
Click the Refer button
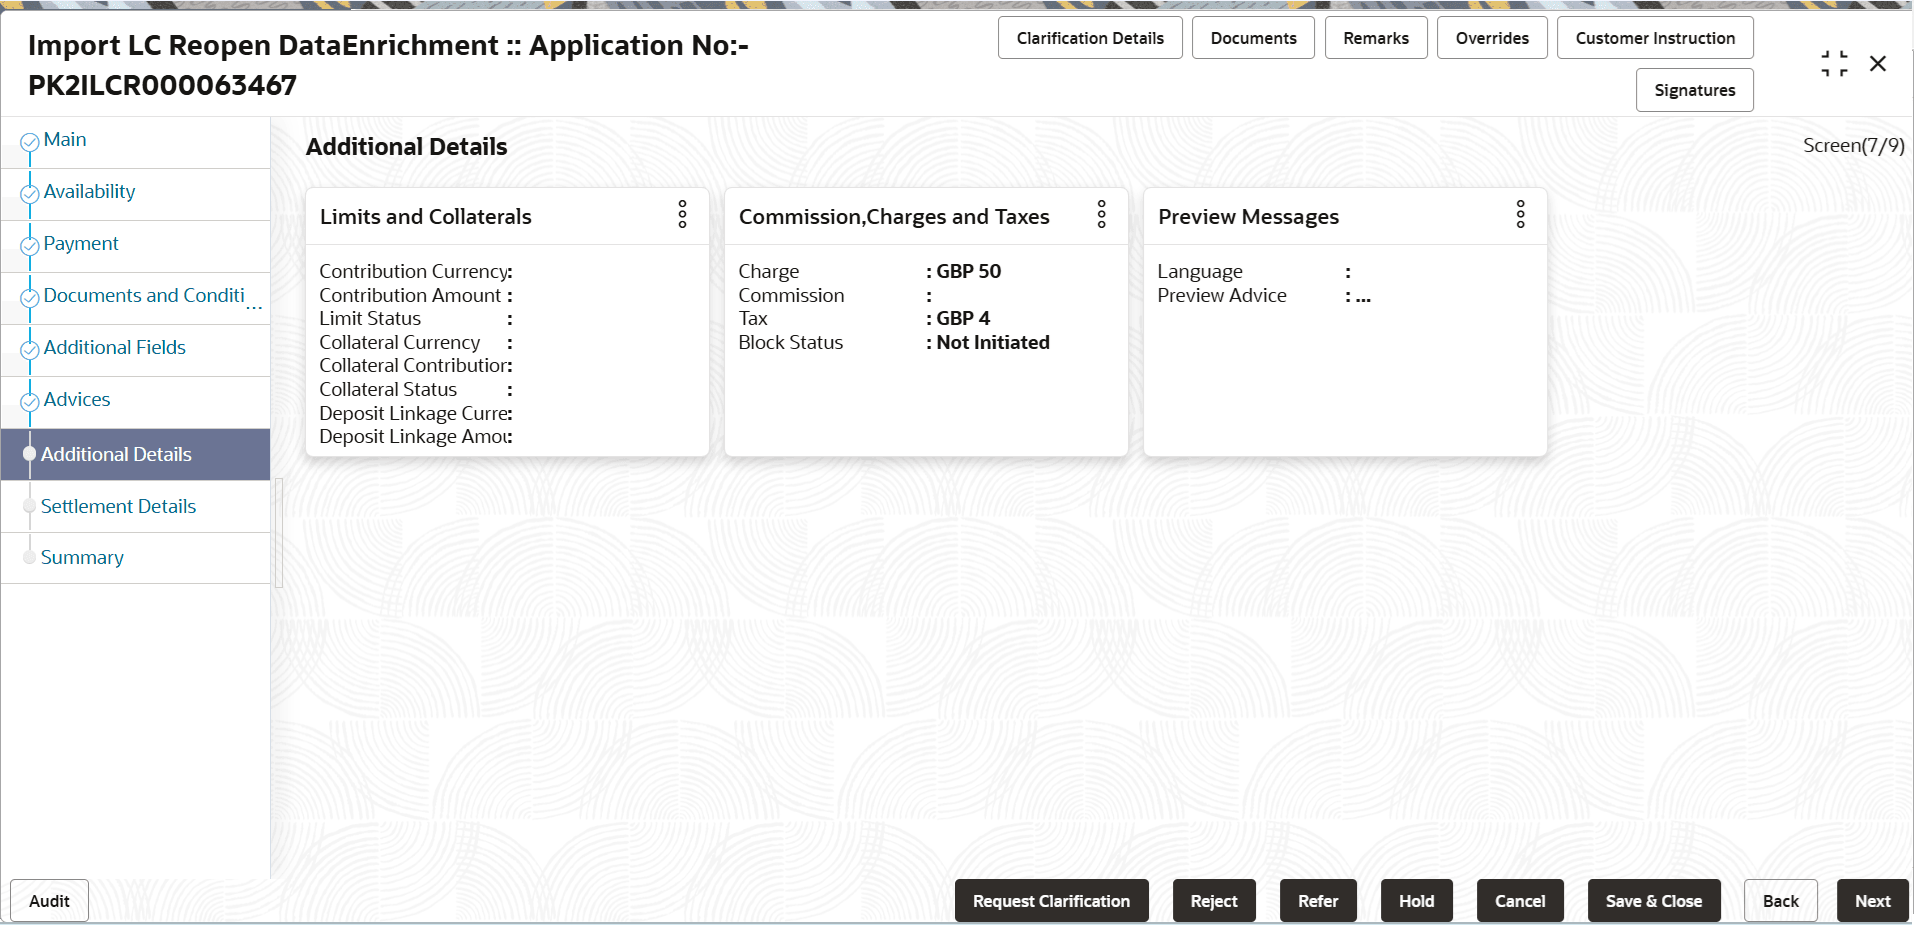click(x=1318, y=901)
